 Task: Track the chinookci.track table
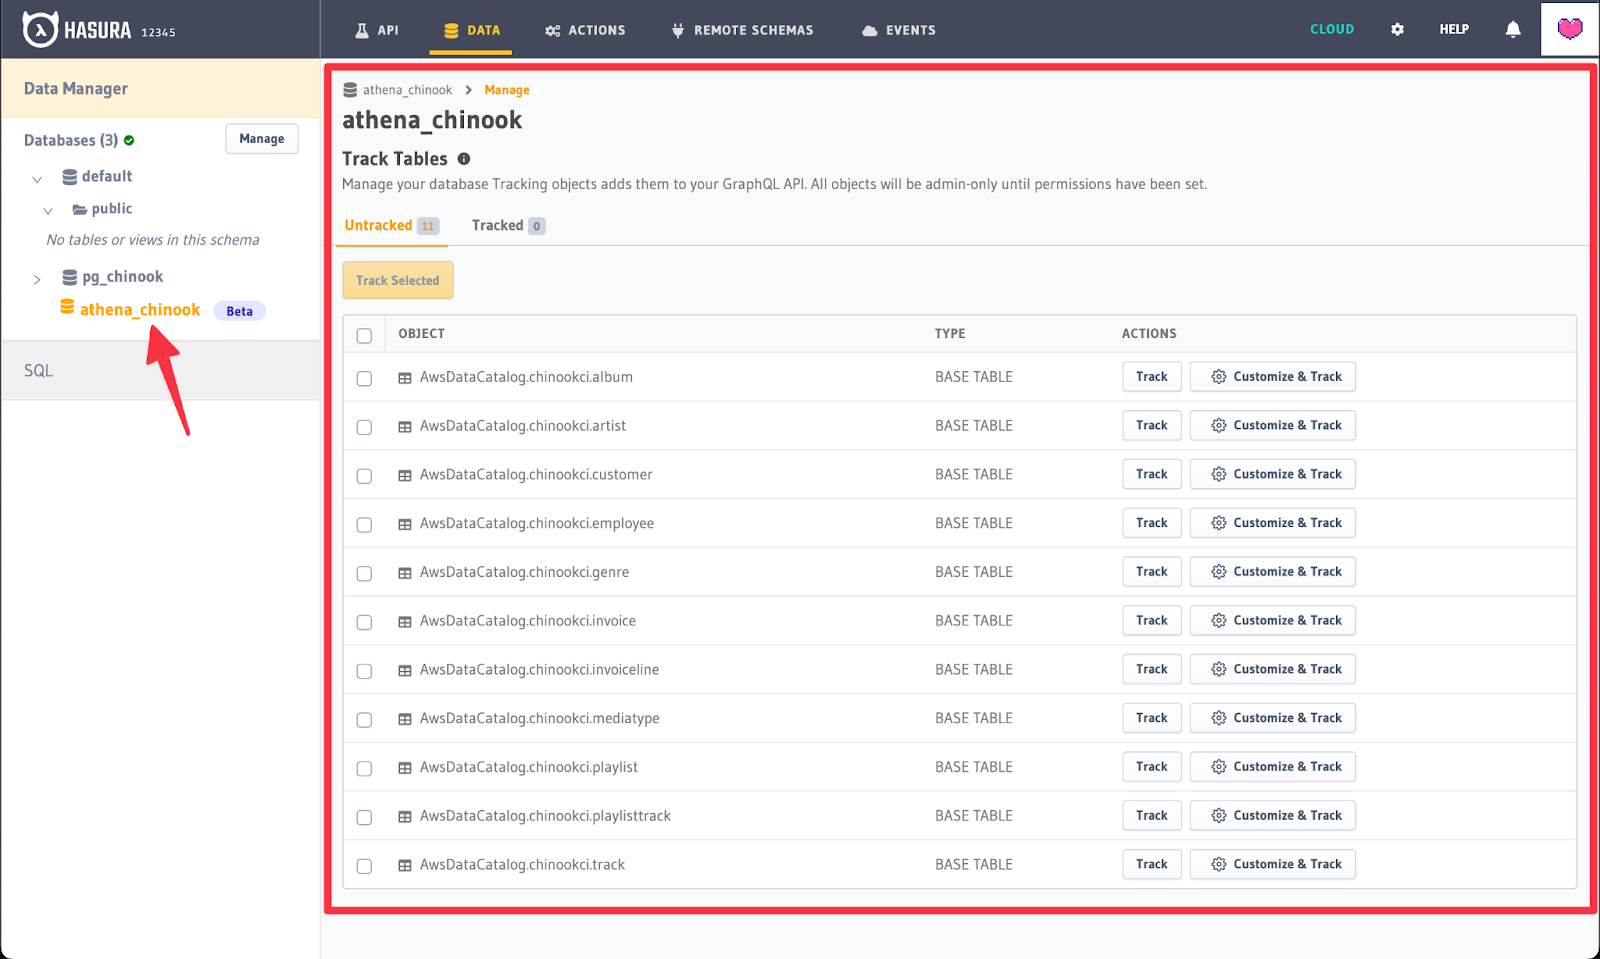[x=1152, y=865]
